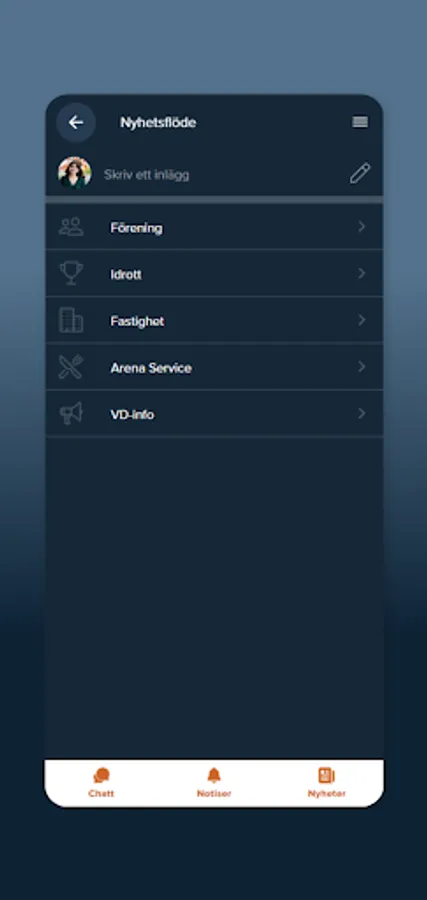This screenshot has width=427, height=900.
Task: Click the VD-info megaphone icon
Action: point(71,413)
